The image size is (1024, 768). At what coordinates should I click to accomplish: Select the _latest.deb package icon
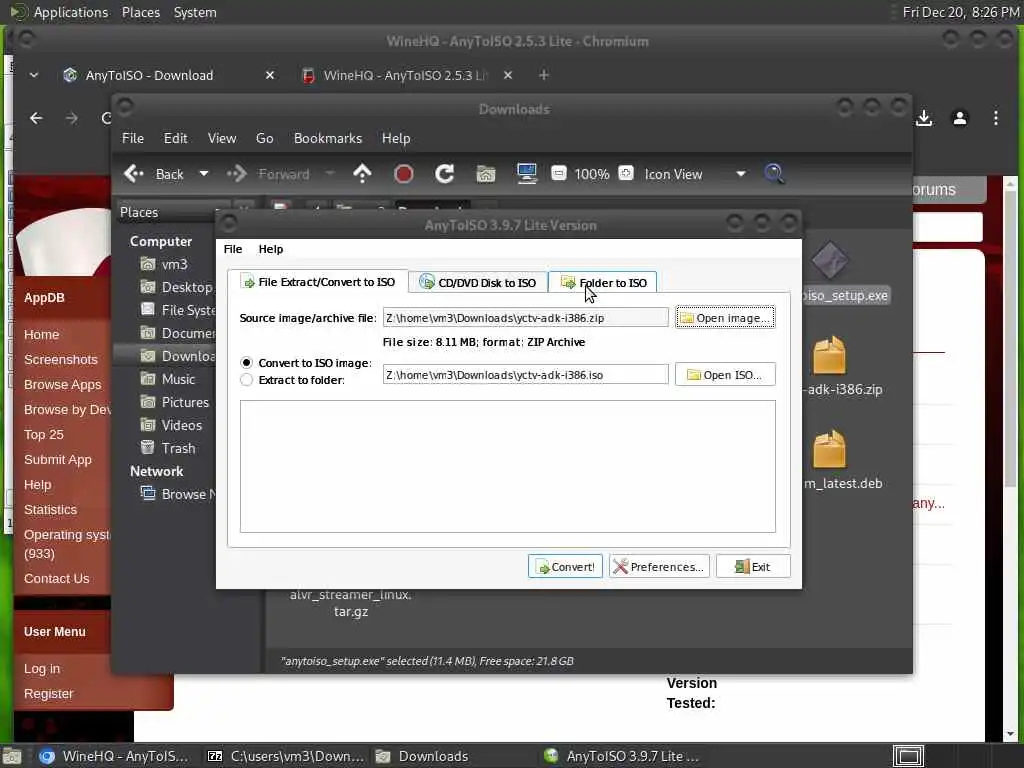pos(829,449)
